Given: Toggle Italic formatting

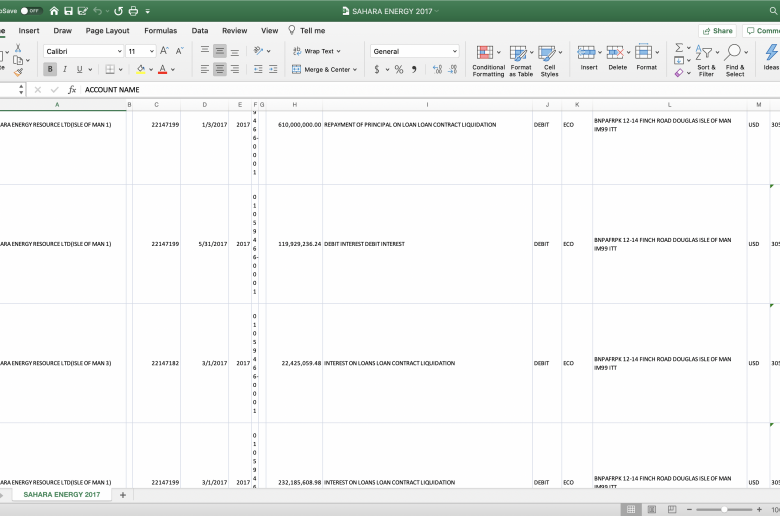Looking at the screenshot, I should coord(65,69).
